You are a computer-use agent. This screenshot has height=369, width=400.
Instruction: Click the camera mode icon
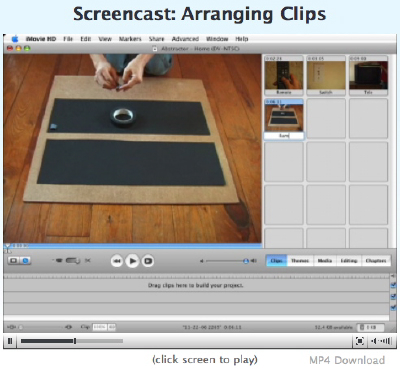(58, 261)
